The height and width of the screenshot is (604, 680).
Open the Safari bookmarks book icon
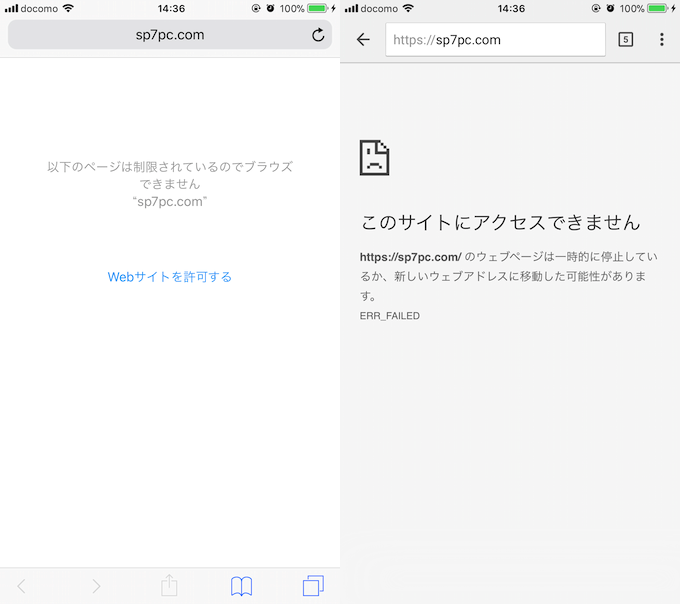tap(241, 586)
